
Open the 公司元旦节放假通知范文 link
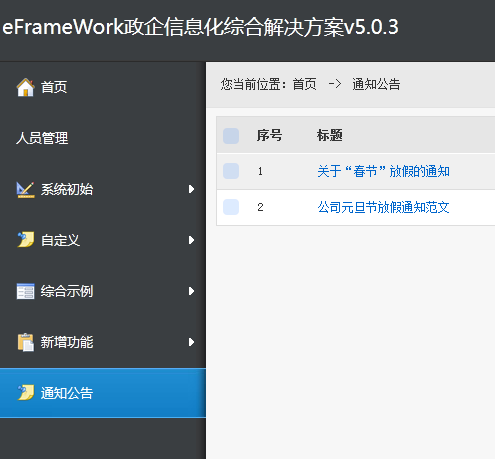pos(383,207)
